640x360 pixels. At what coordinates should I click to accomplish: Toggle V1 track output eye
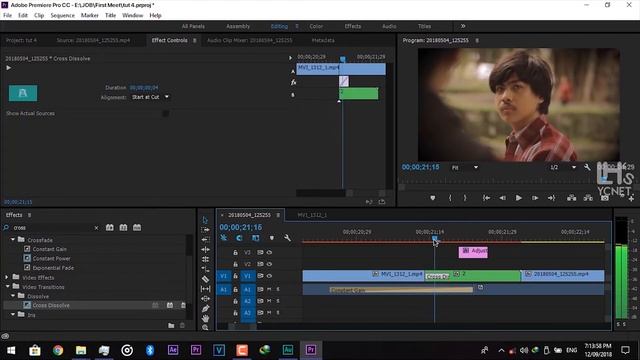(269, 276)
